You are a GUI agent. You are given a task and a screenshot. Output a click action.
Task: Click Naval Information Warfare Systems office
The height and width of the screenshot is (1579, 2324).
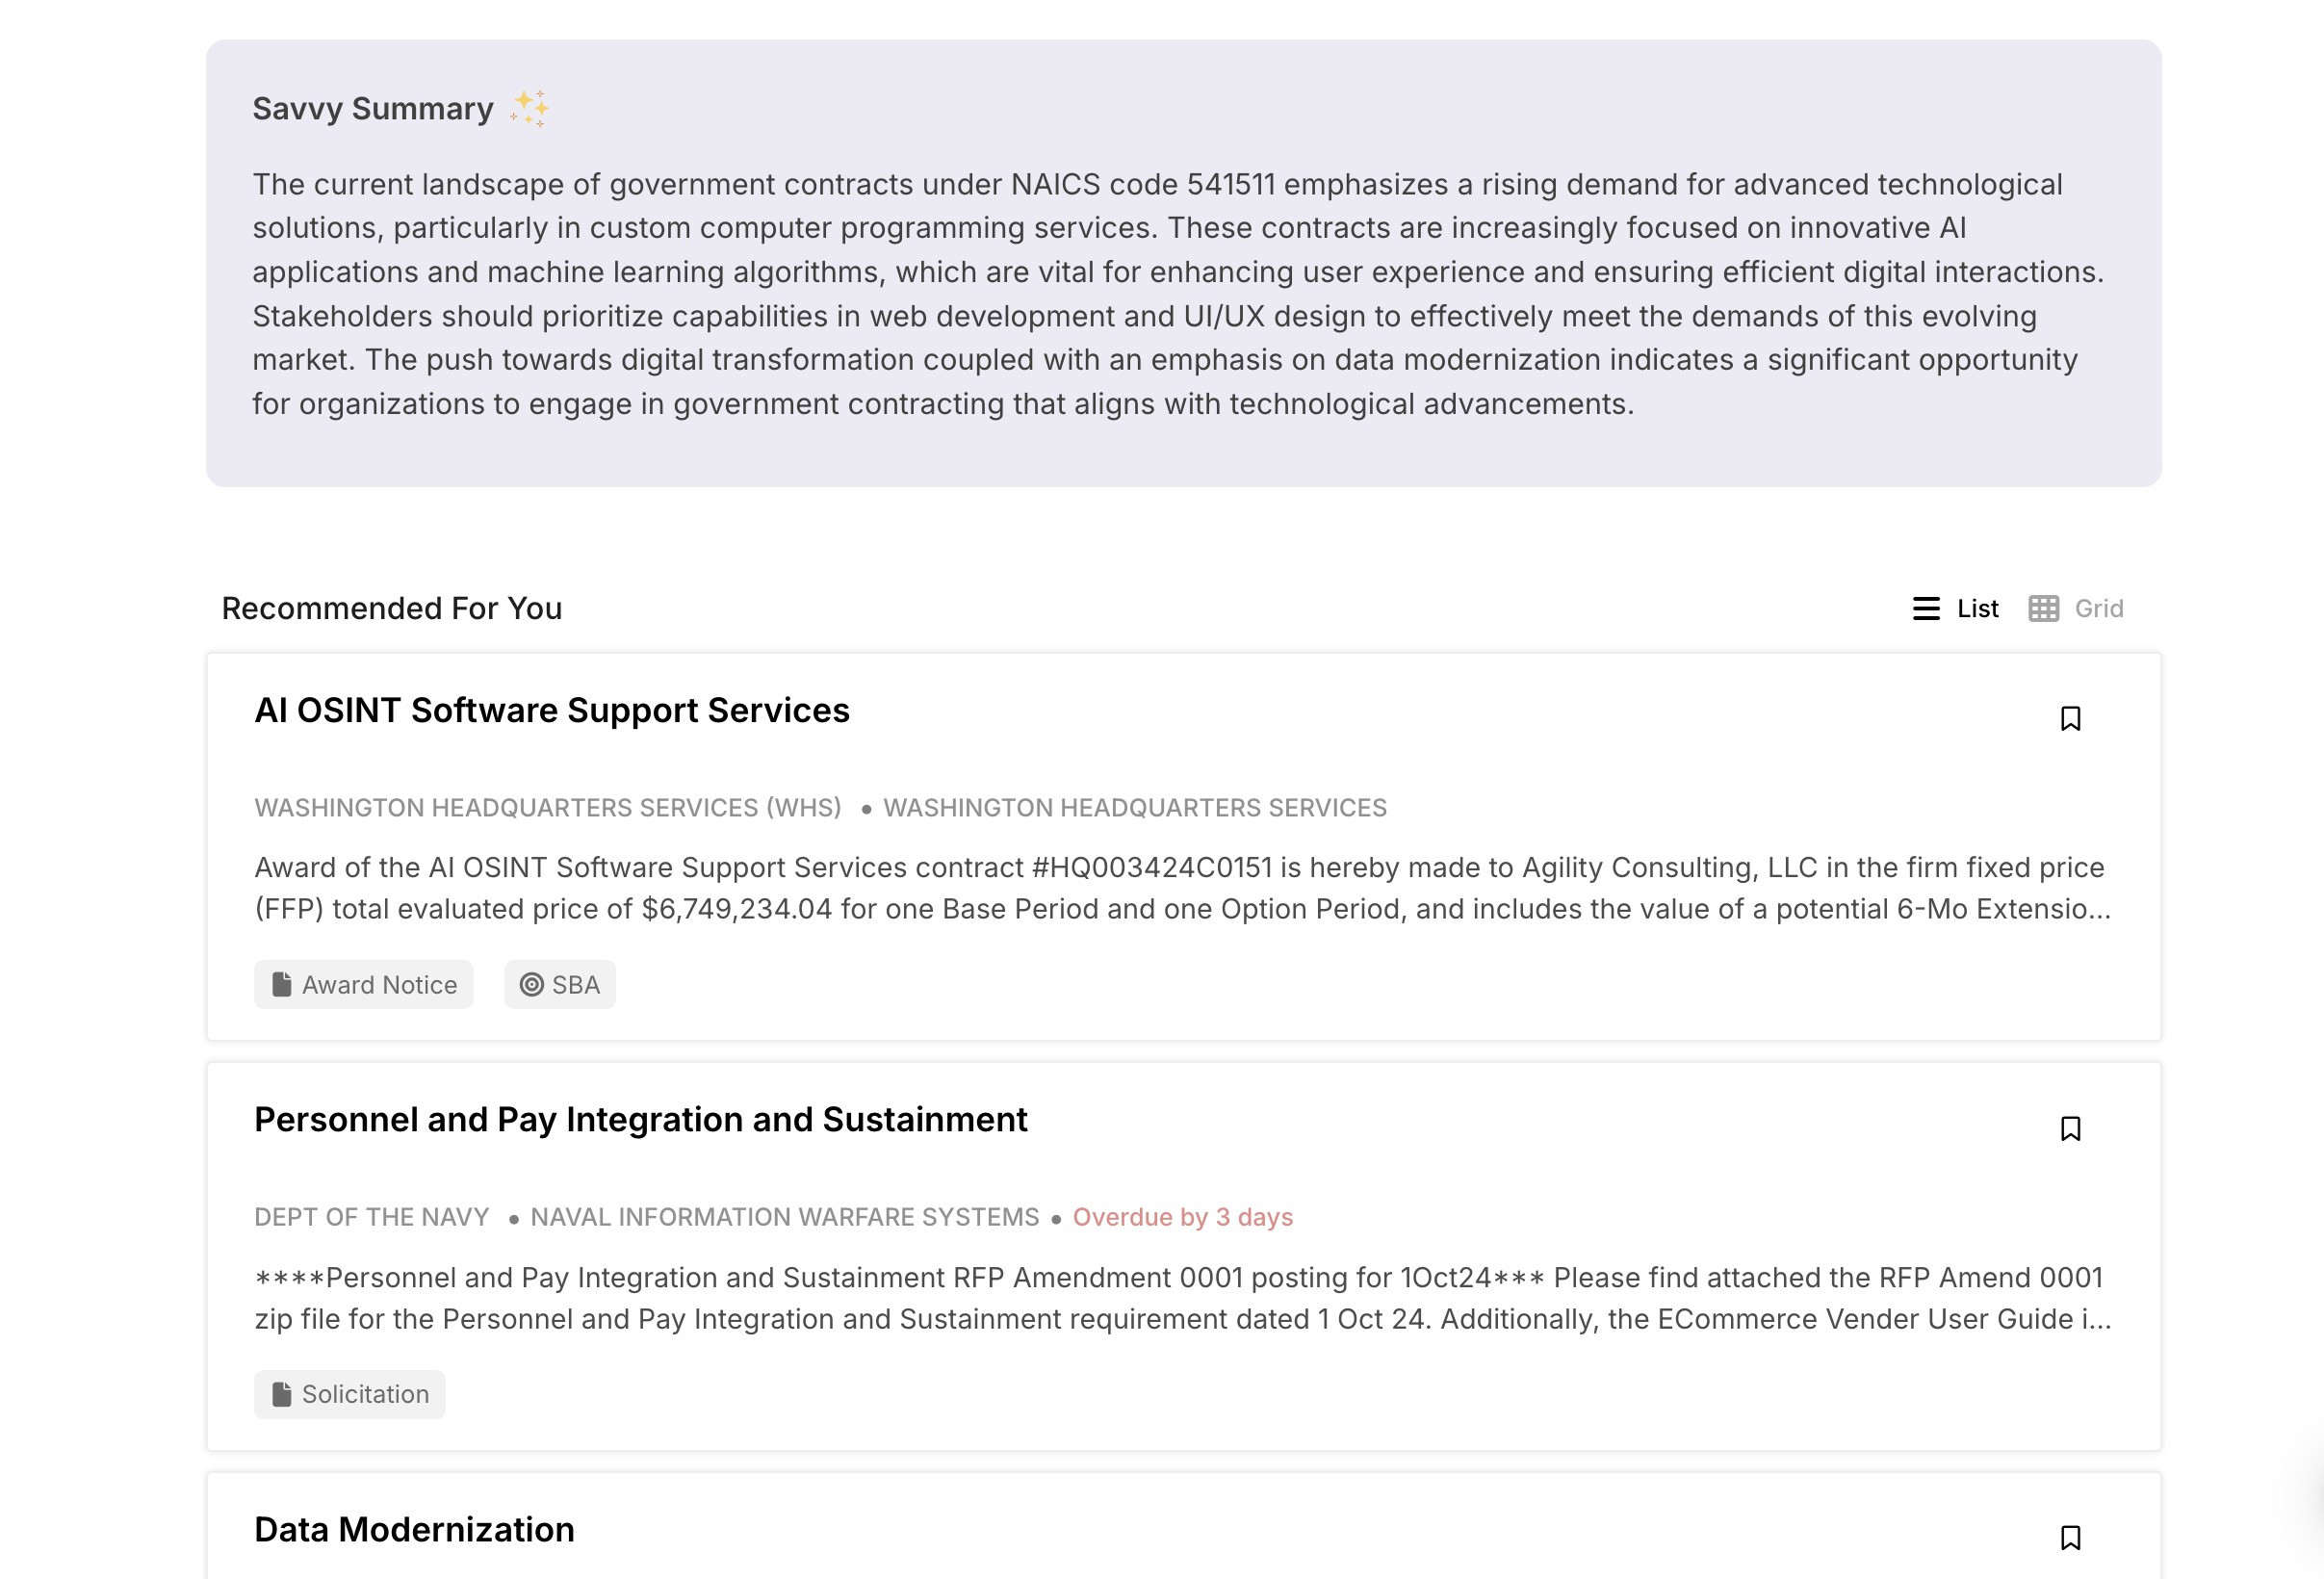784,1217
